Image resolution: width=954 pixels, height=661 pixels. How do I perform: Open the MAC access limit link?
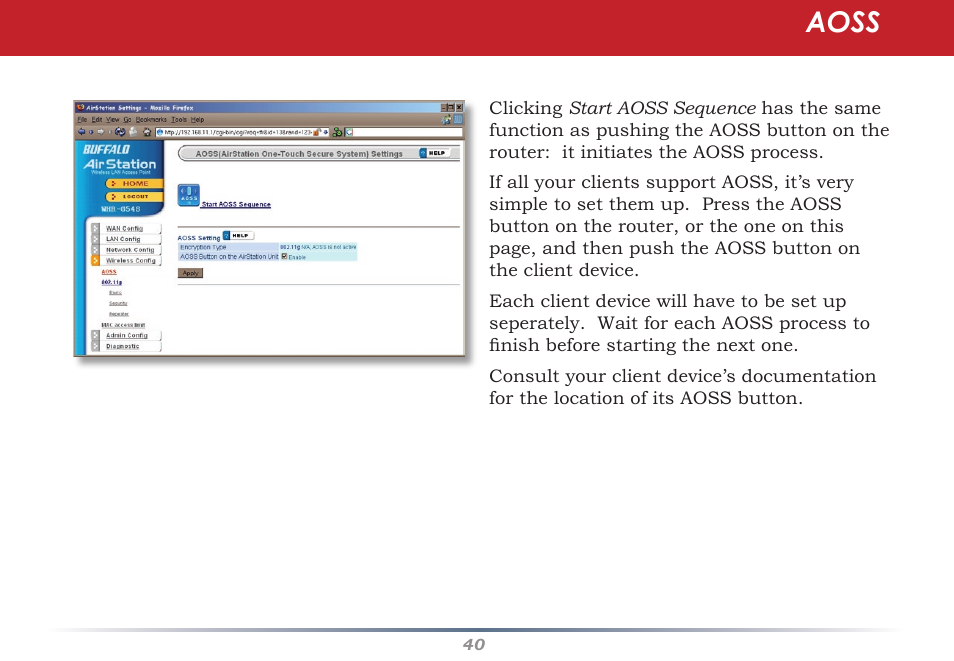(123, 325)
